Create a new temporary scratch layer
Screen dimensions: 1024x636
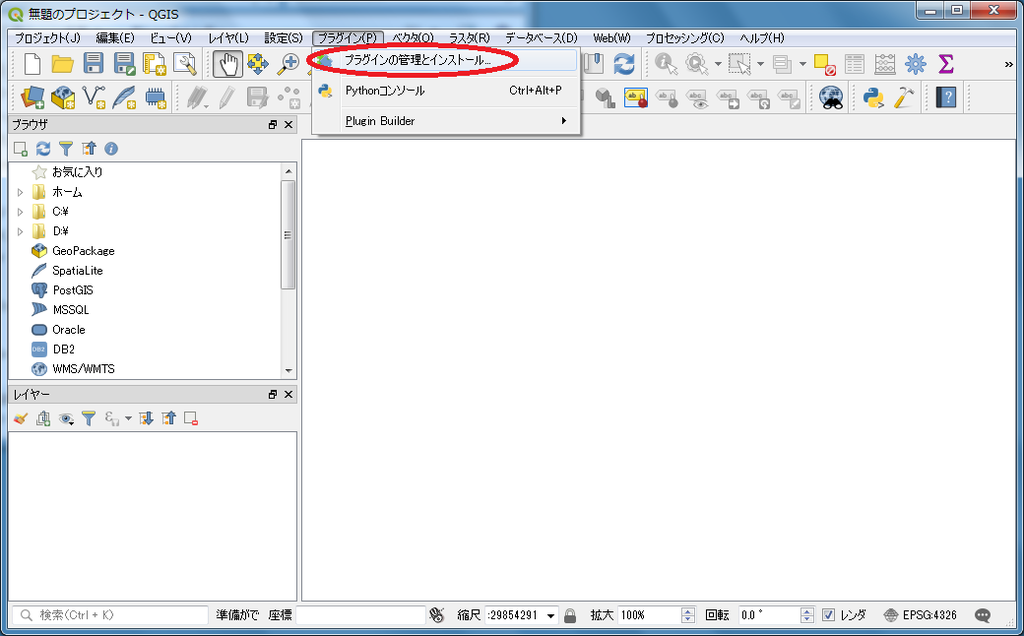(x=155, y=97)
